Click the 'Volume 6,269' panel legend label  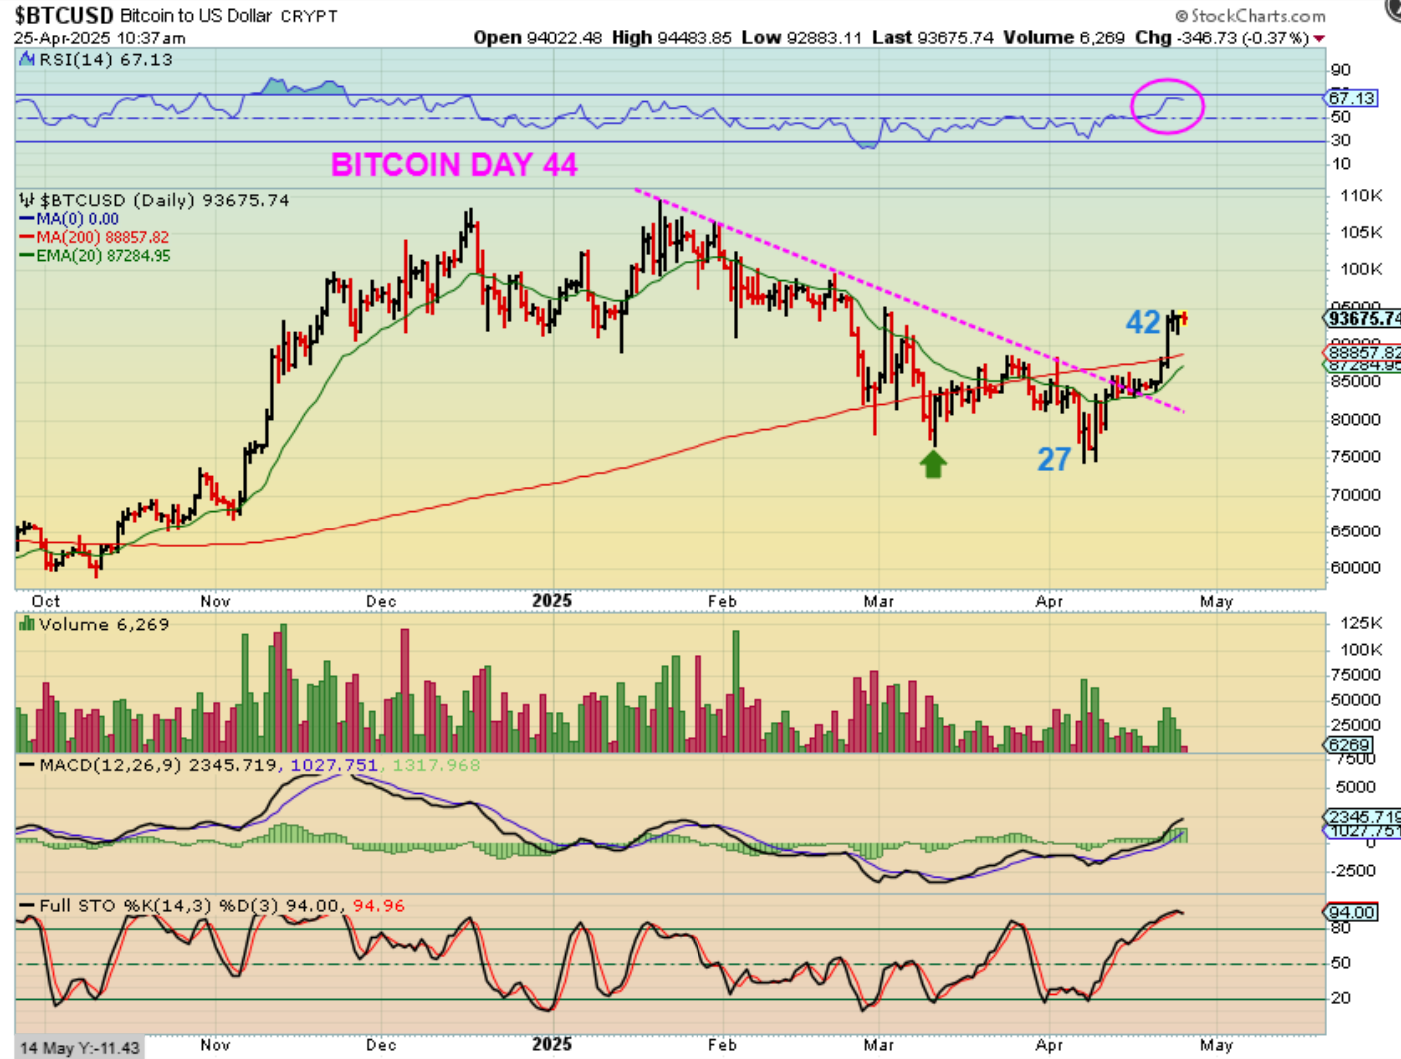[104, 624]
